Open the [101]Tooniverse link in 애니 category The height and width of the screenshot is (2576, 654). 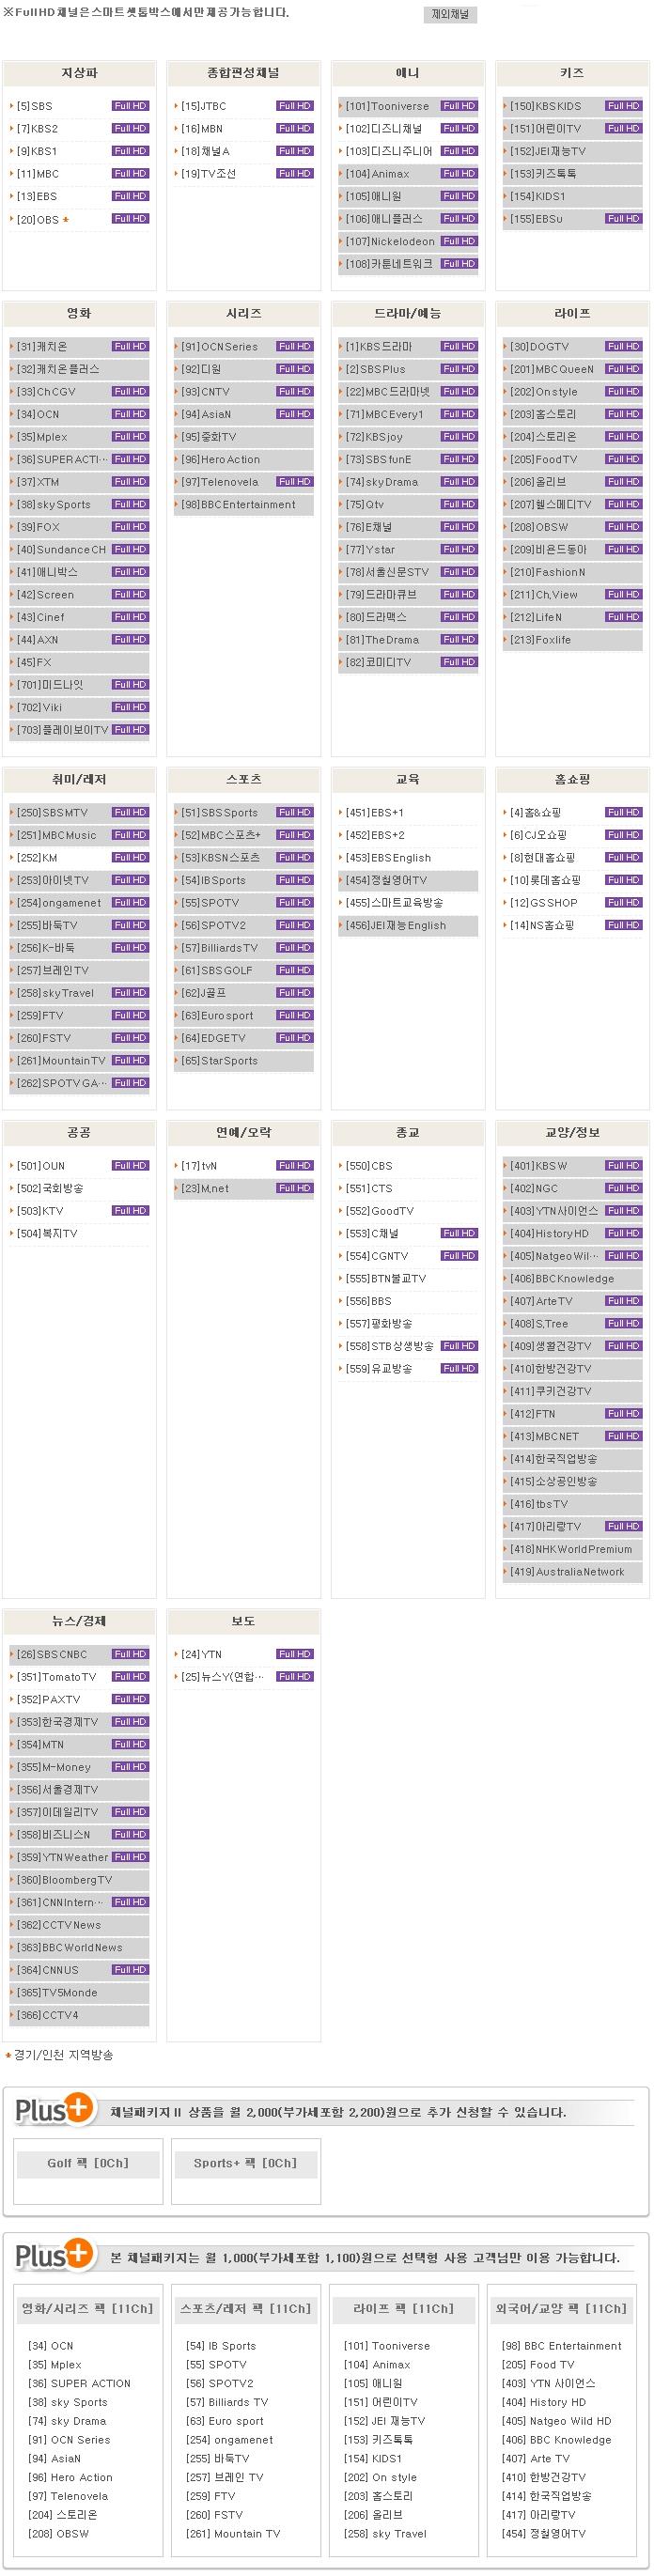coord(387,106)
